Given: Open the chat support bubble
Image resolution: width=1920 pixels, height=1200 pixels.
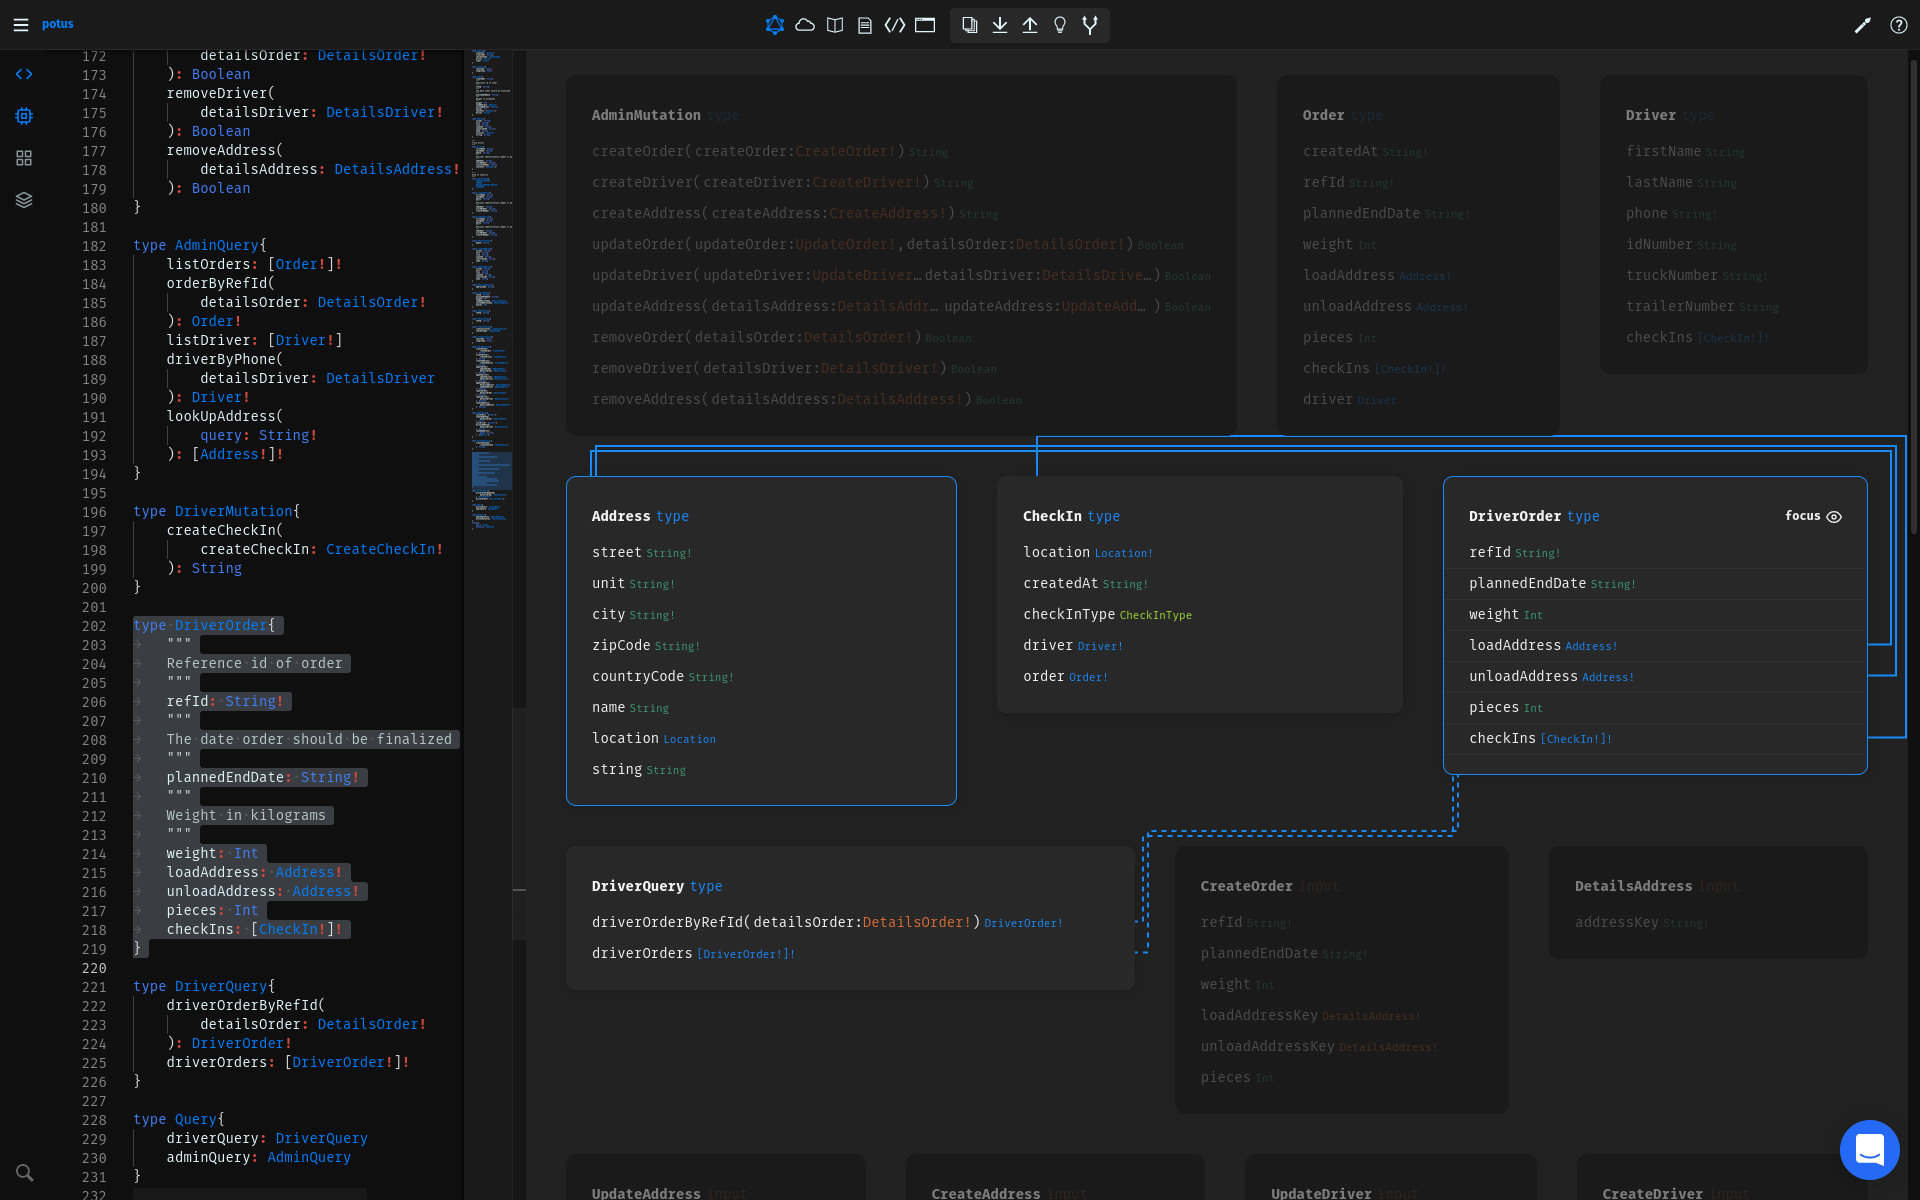Looking at the screenshot, I should 1869,1150.
